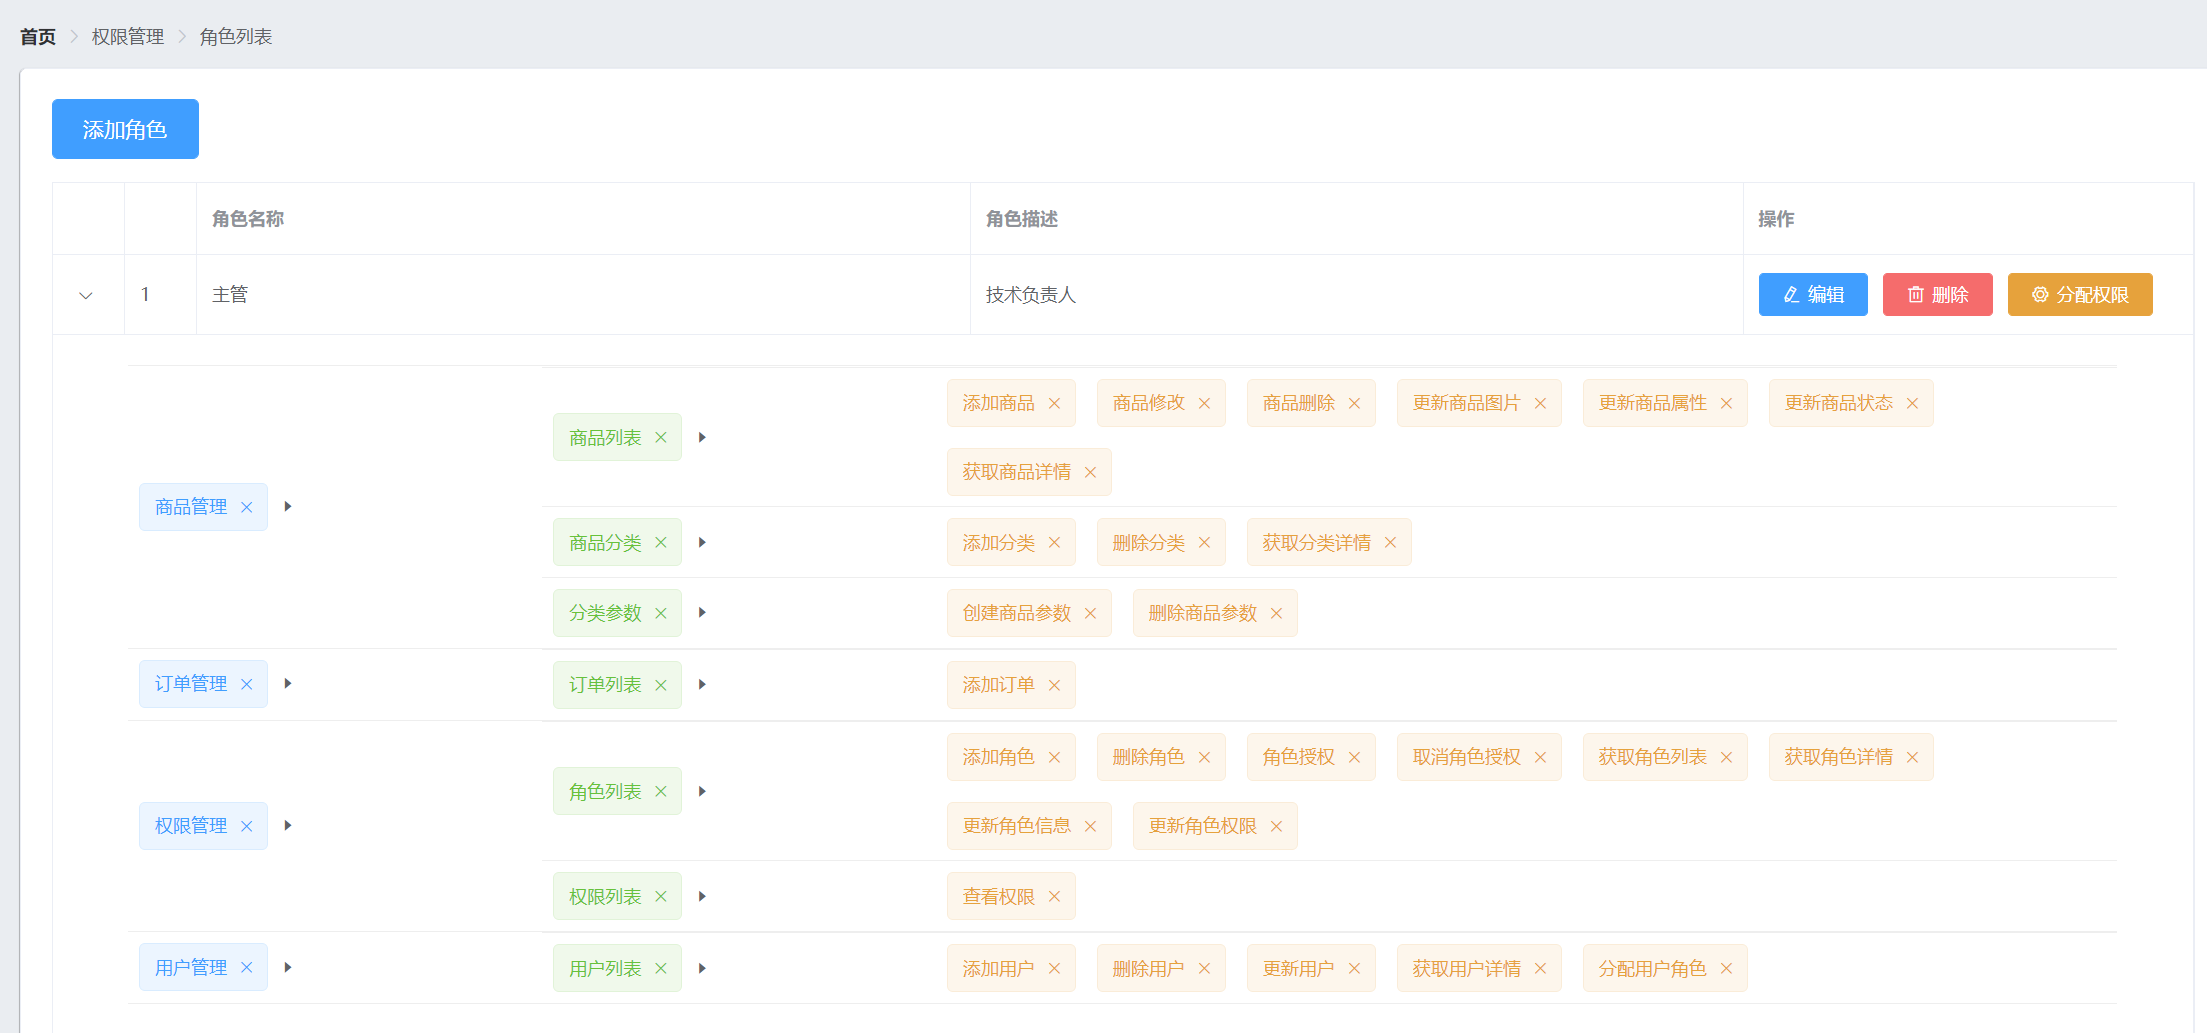
Task: Close the 分配用户角色 permission tag
Action: pyautogui.click(x=1726, y=968)
